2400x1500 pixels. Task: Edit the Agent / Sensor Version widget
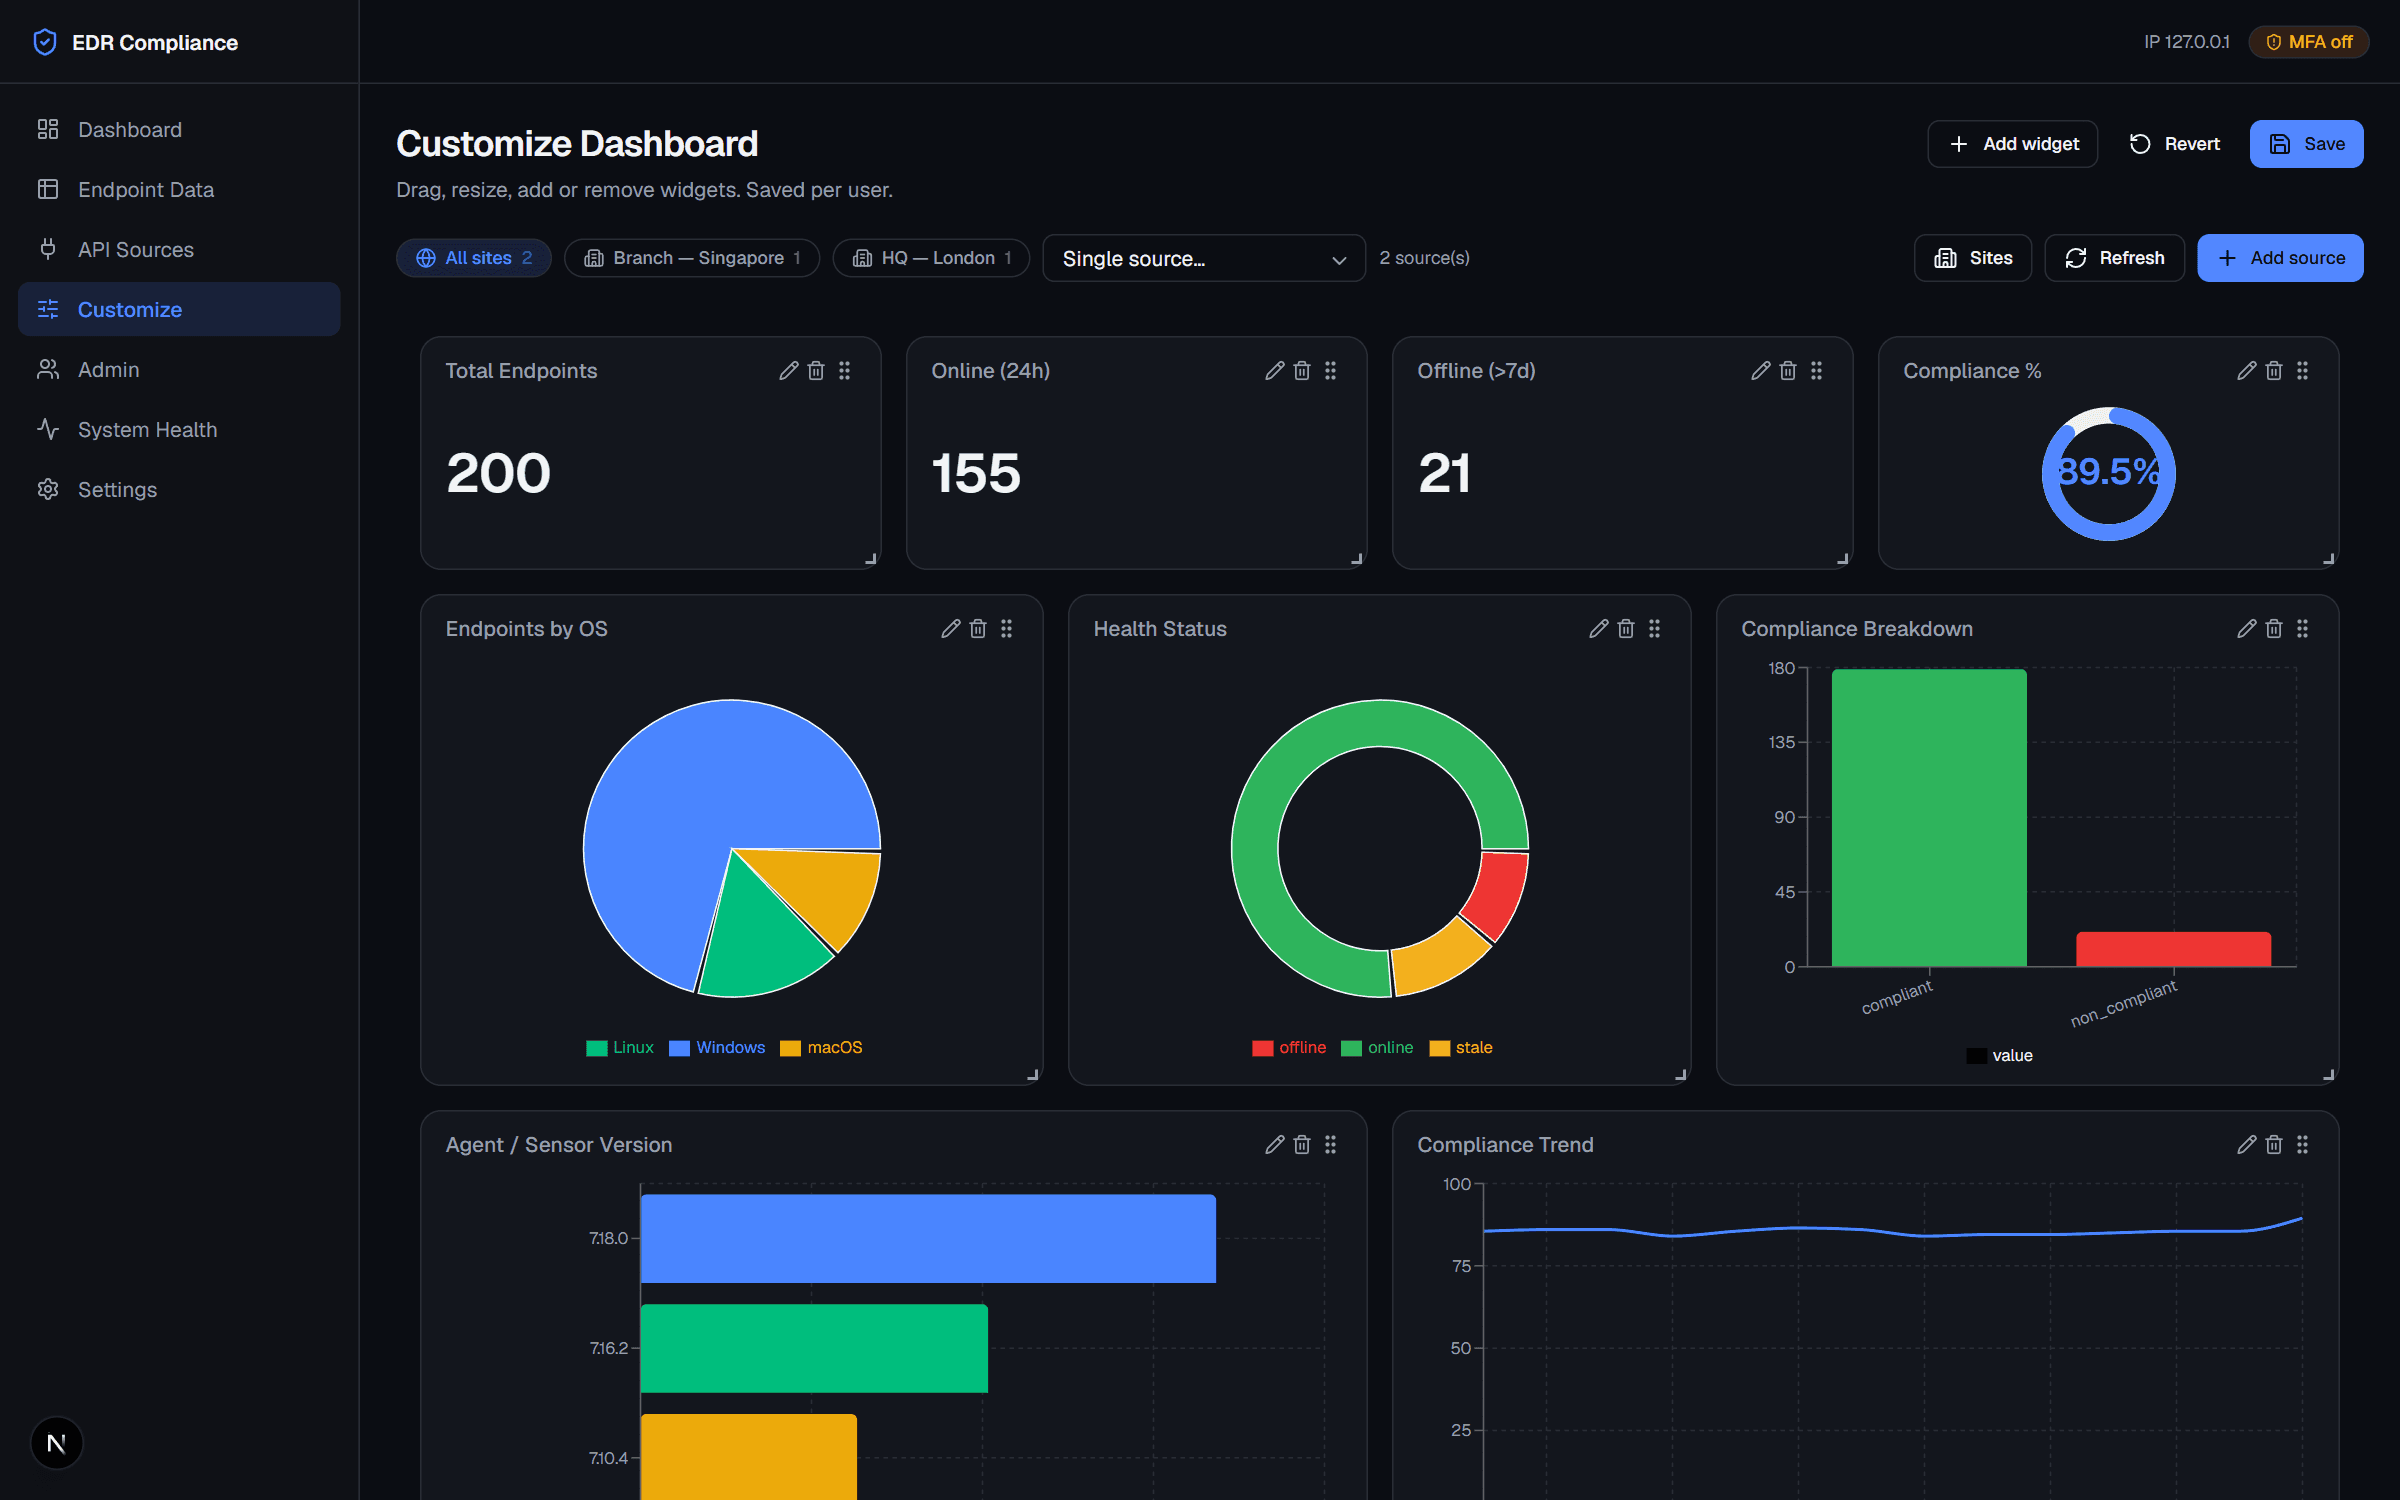pos(1275,1145)
